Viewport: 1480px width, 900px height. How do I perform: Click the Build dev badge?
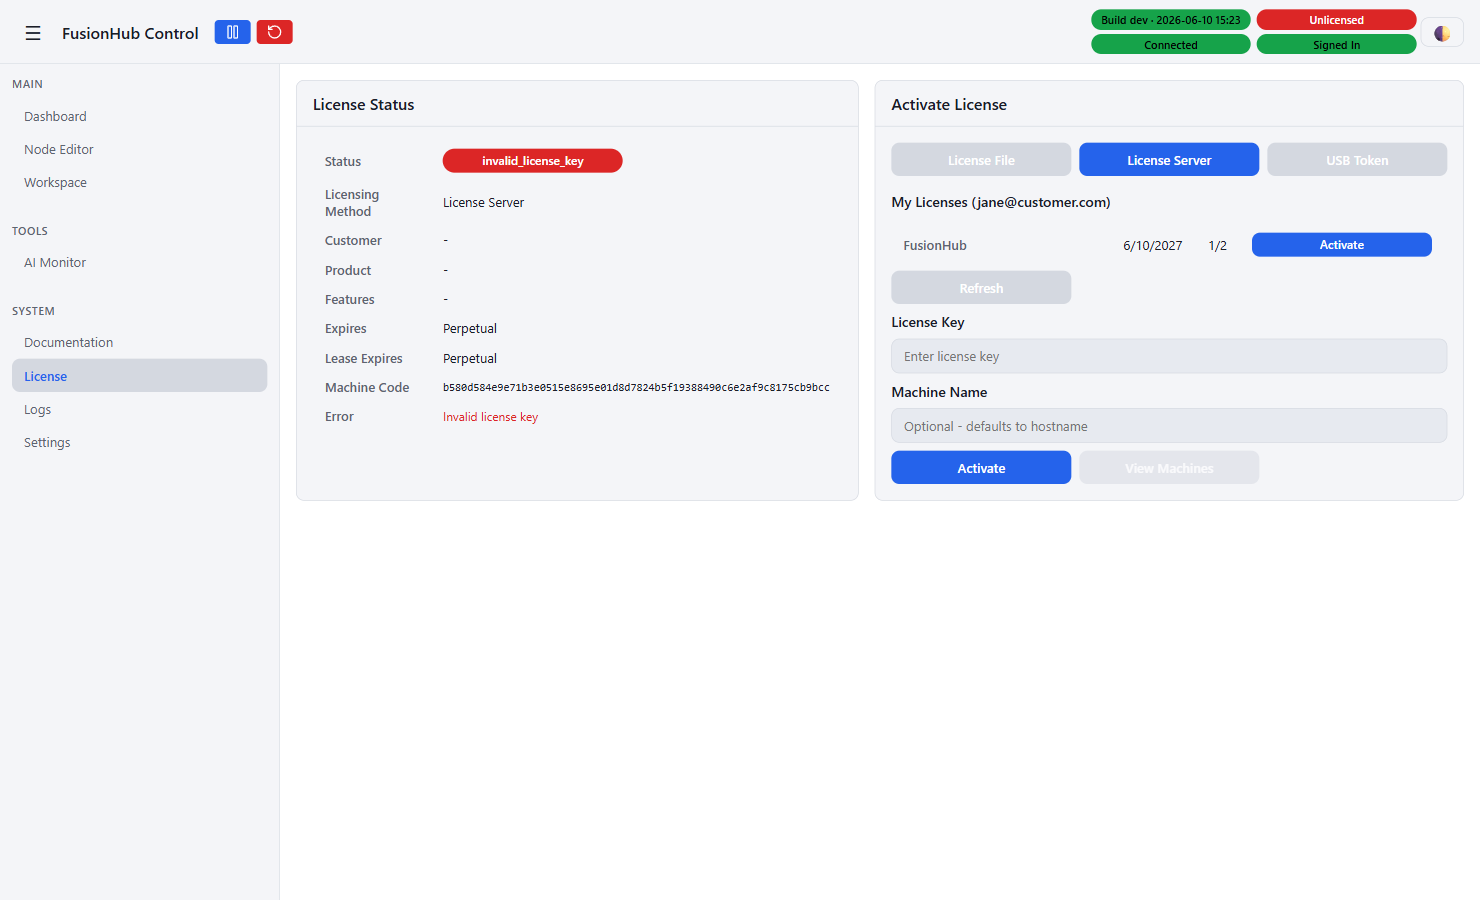pyautogui.click(x=1171, y=20)
